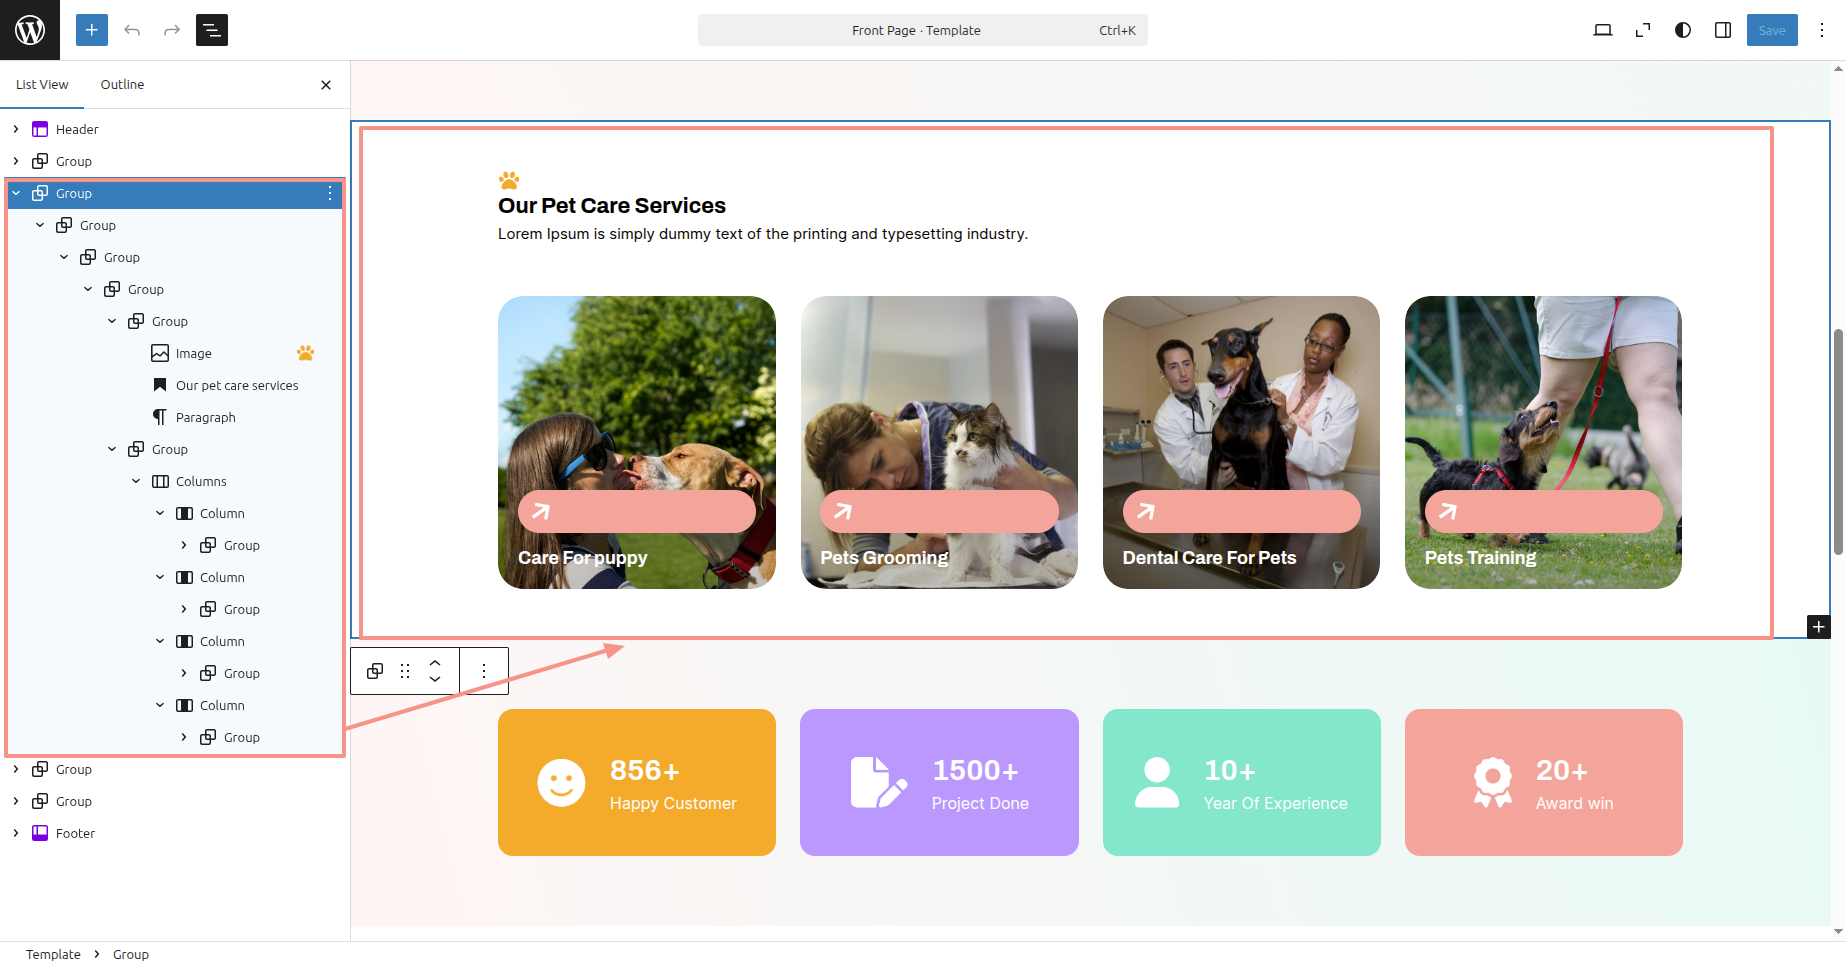Click arrow button on Pets Grooming card
Image resolution: width=1846 pixels, height=966 pixels.
939,512
